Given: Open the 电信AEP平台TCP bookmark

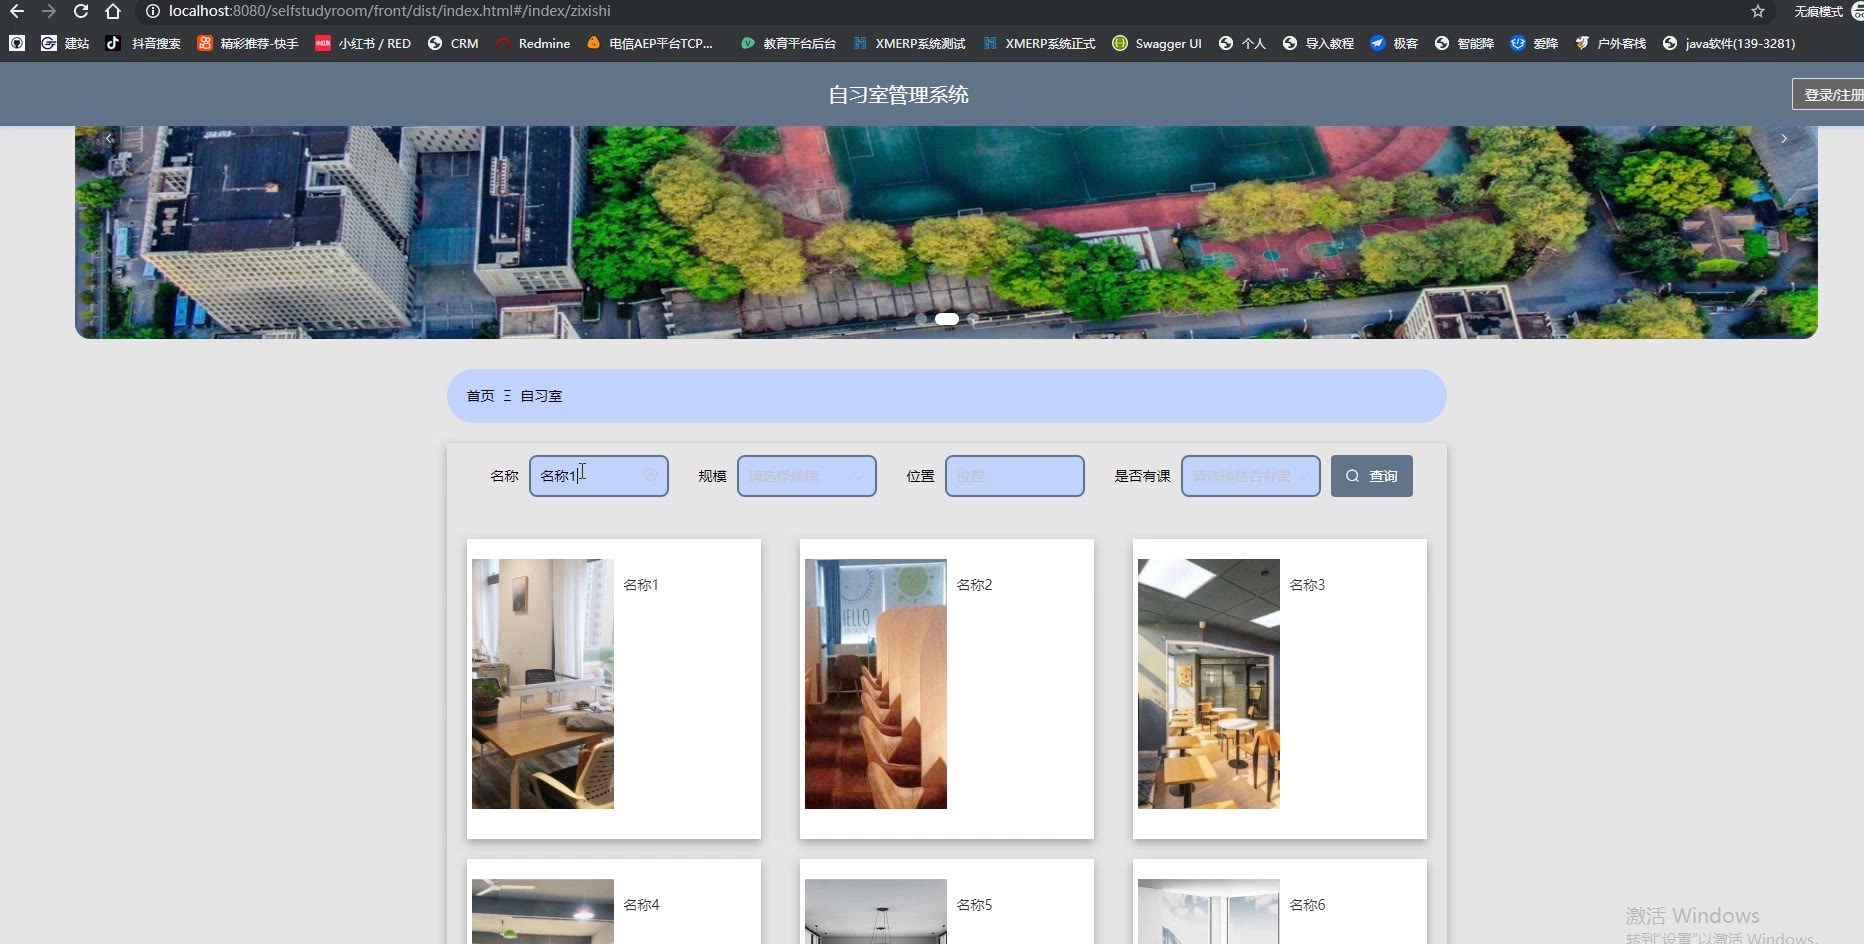Looking at the screenshot, I should tap(650, 43).
